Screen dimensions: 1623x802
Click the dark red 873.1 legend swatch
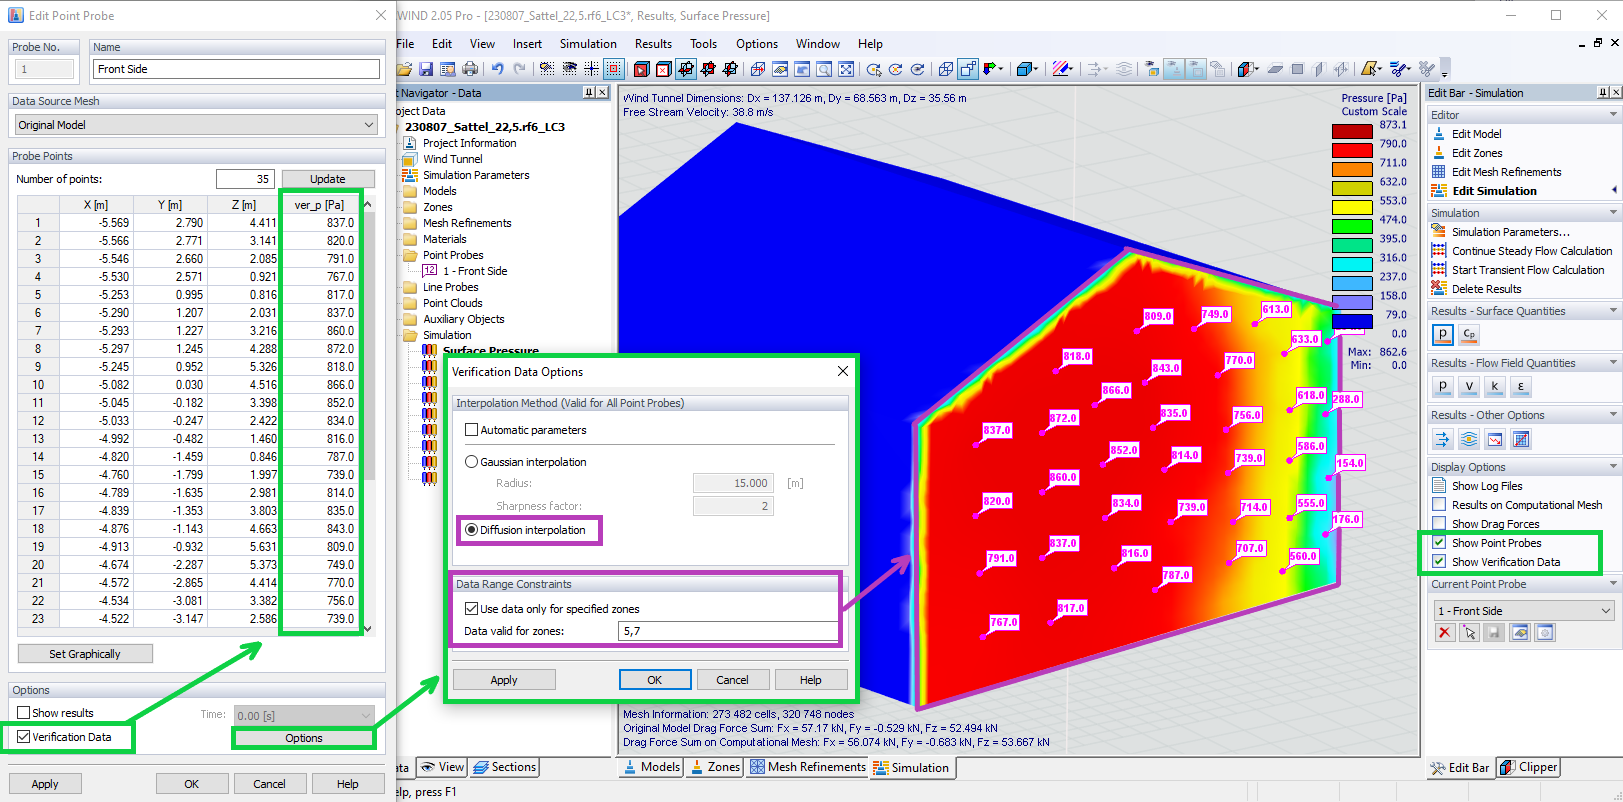(x=1352, y=131)
